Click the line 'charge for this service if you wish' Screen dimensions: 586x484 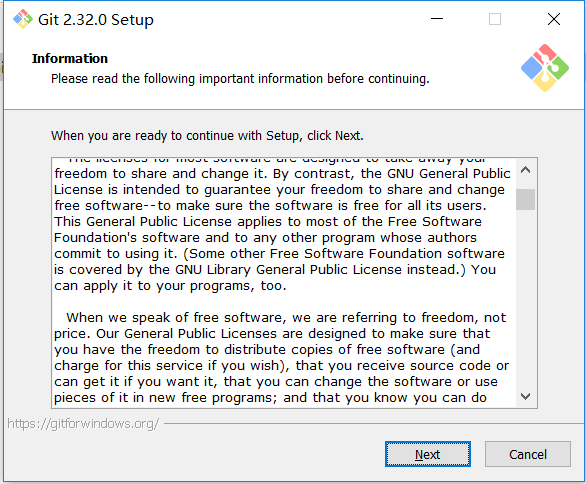(281, 366)
